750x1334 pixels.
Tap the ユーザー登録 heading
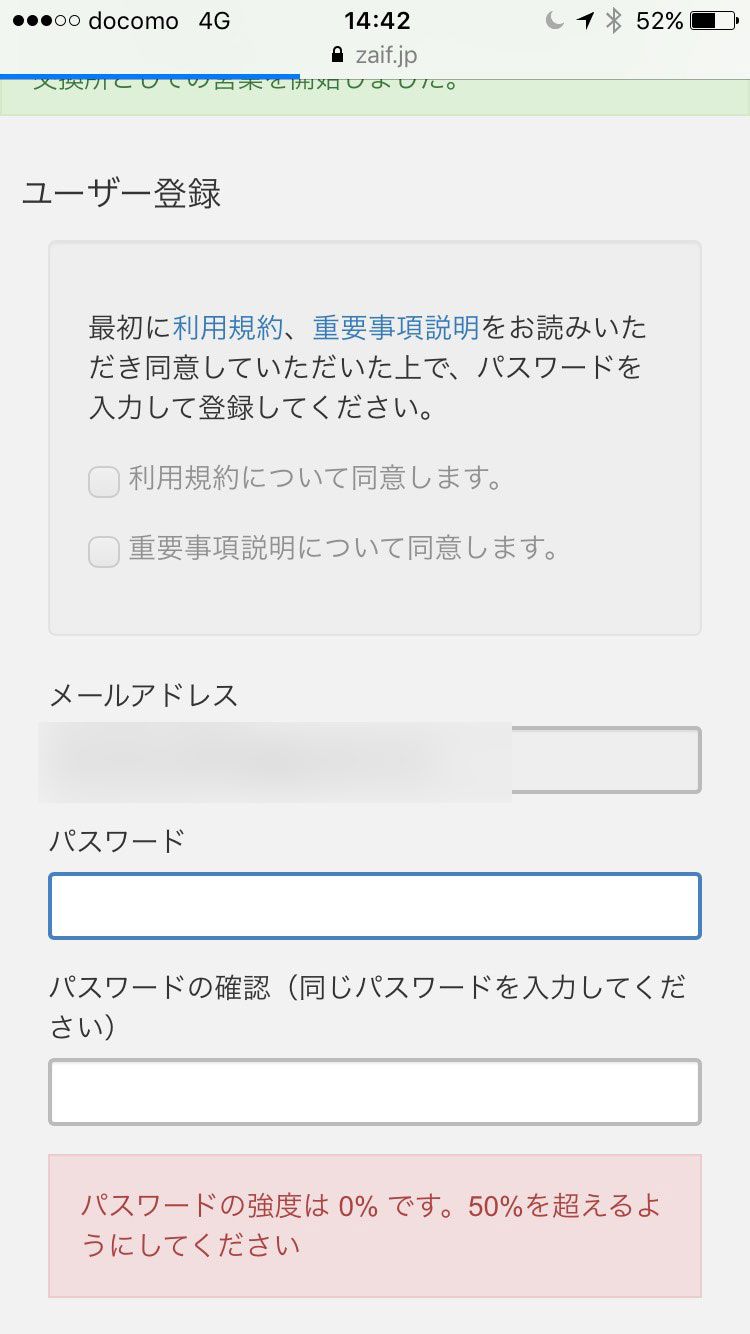pyautogui.click(x=121, y=193)
